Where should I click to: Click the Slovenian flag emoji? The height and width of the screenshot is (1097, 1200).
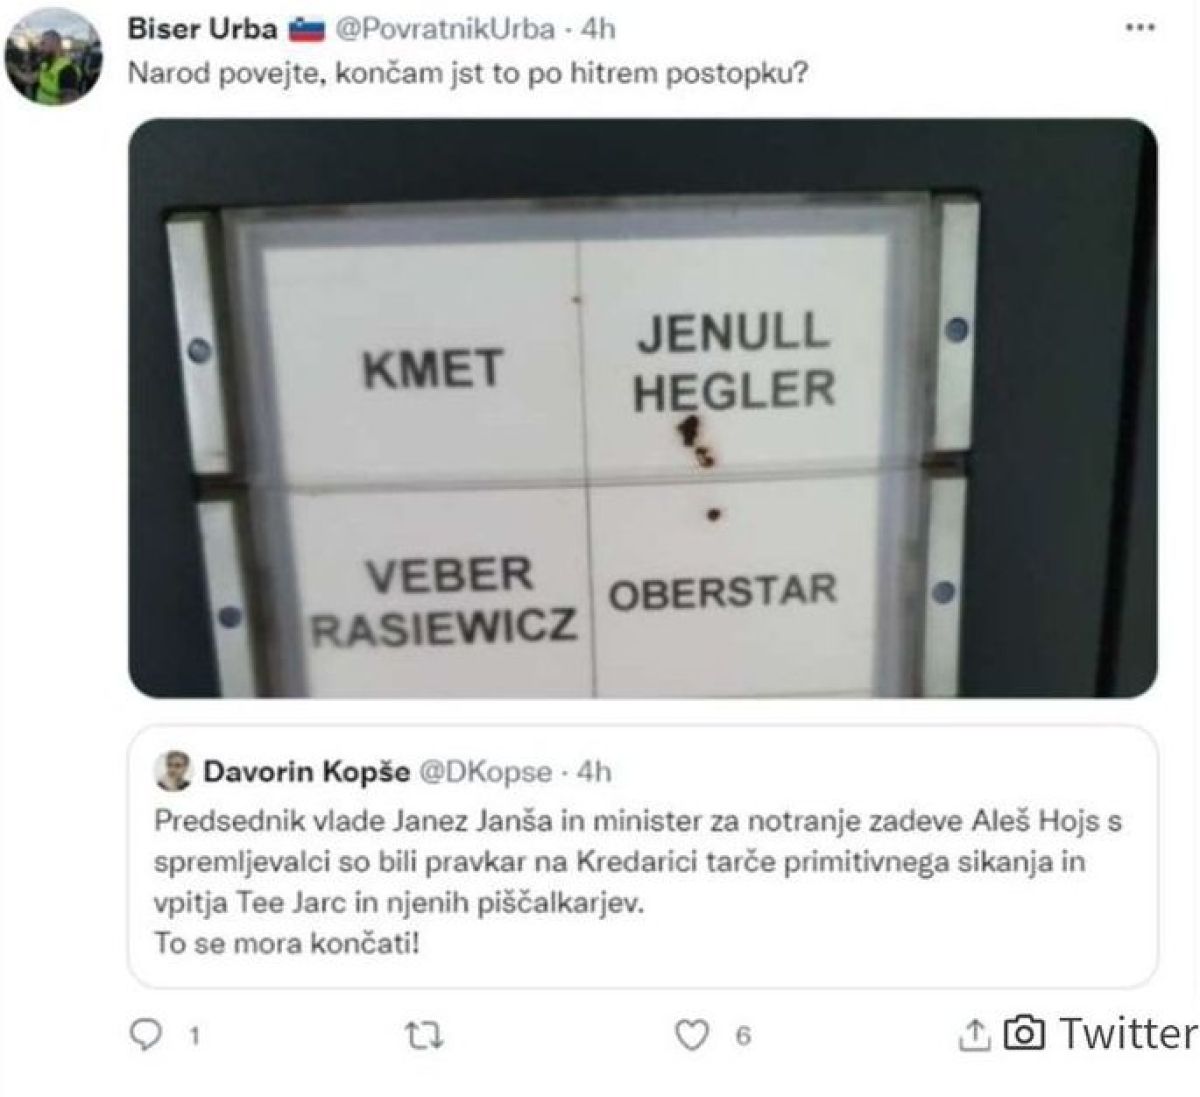click(306, 30)
